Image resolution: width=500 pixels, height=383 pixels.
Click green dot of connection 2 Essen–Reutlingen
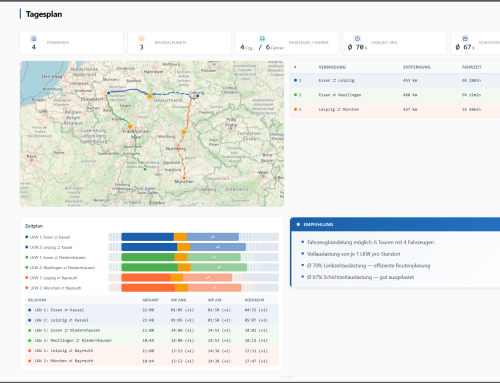point(295,95)
